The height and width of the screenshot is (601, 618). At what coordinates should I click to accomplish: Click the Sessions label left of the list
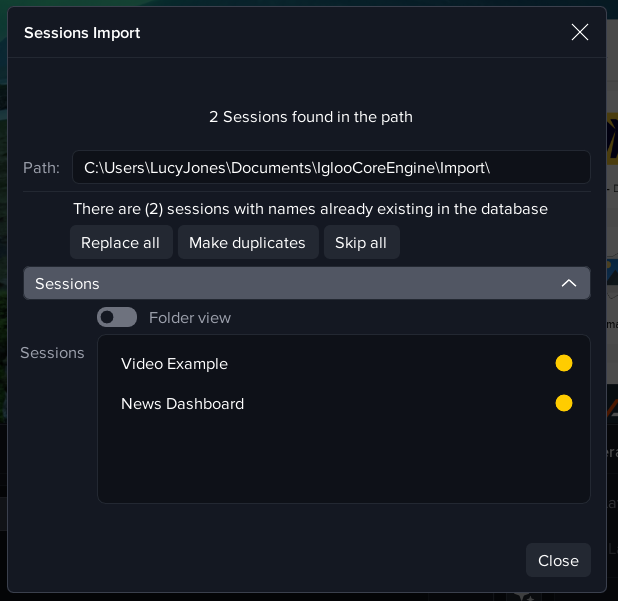pos(52,353)
